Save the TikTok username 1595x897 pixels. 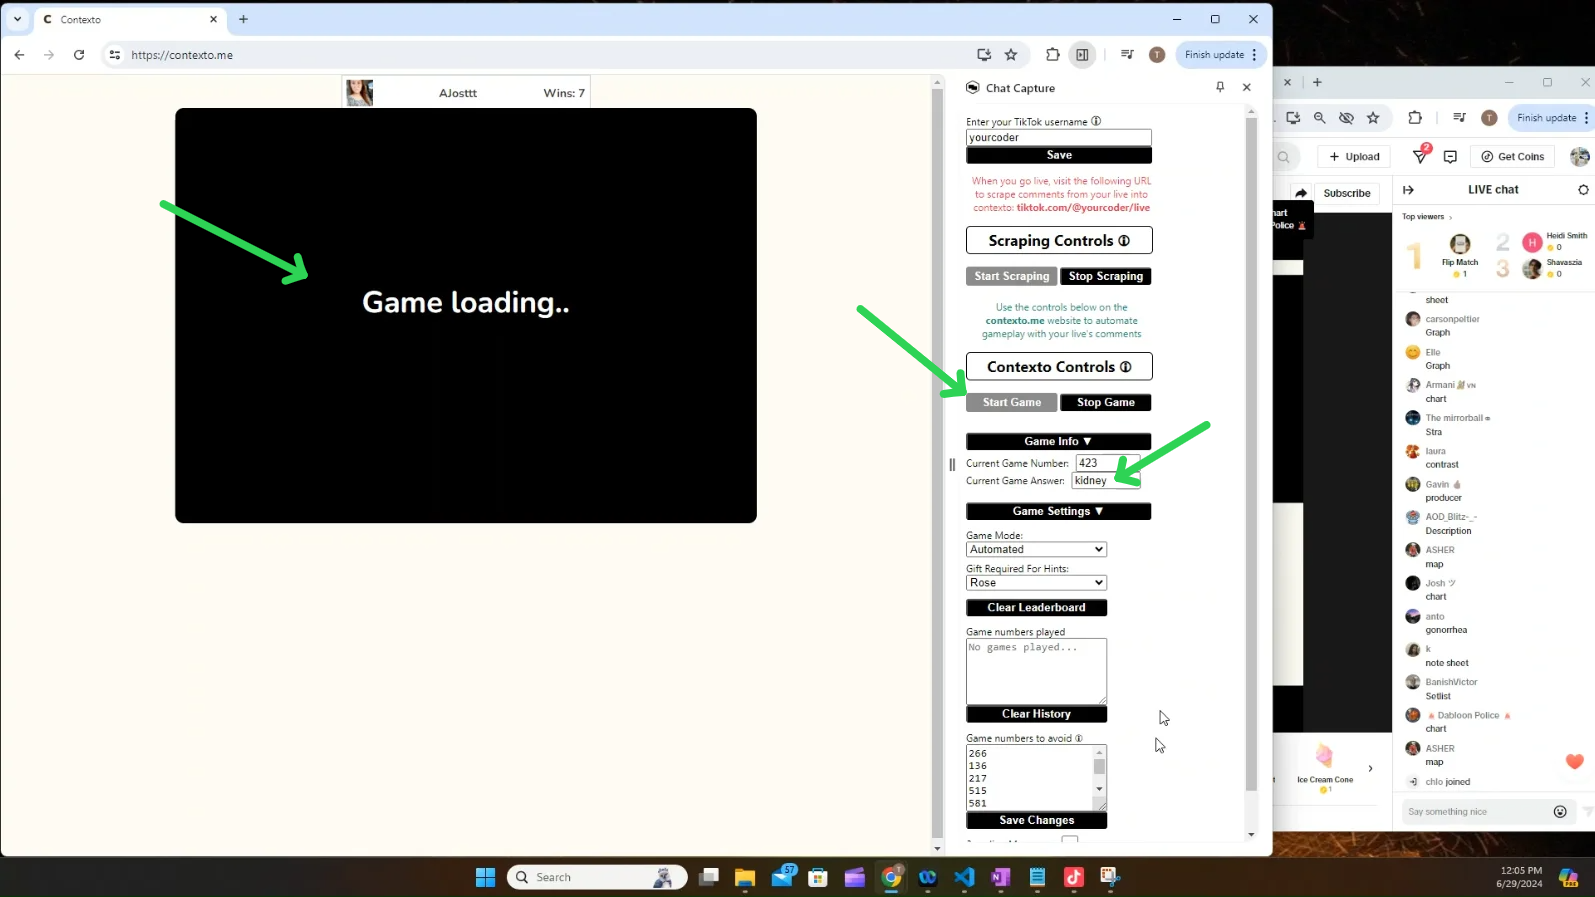coord(1059,155)
